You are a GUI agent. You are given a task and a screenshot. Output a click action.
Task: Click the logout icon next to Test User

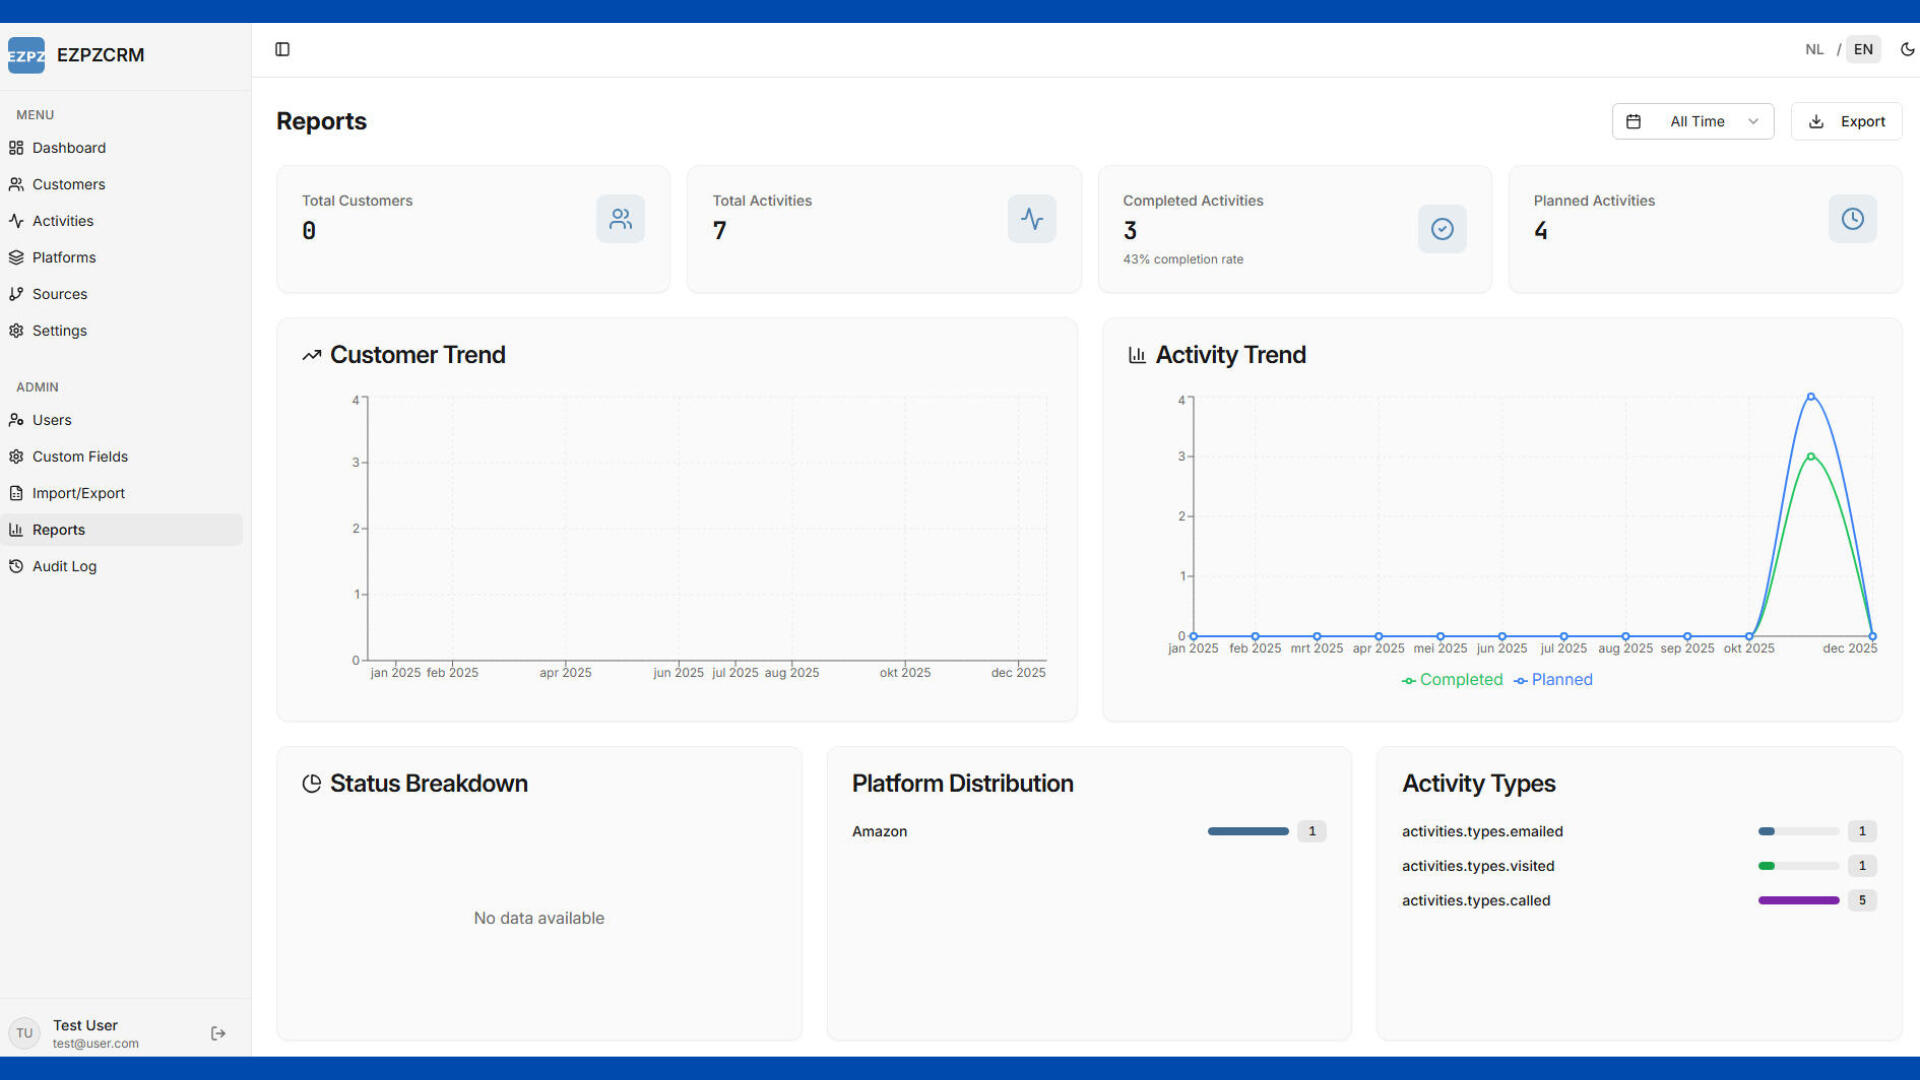pos(218,1033)
